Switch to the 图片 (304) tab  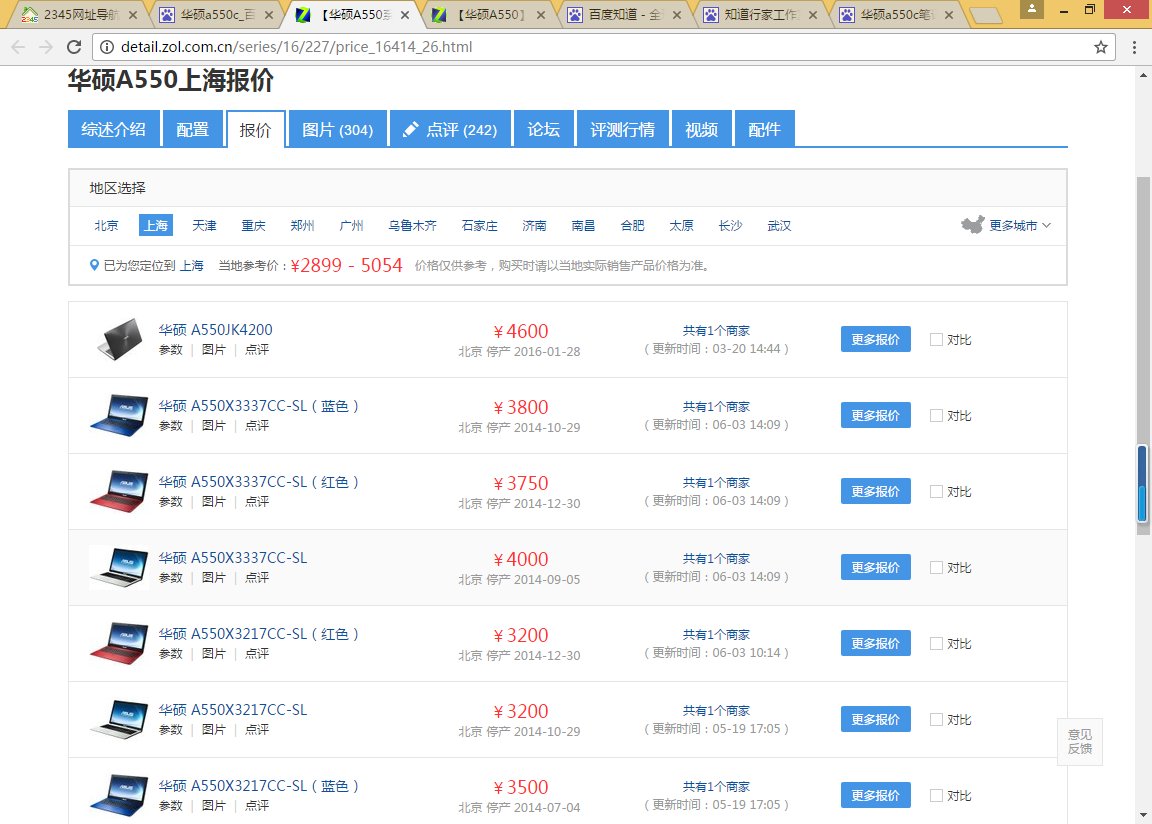(x=337, y=130)
